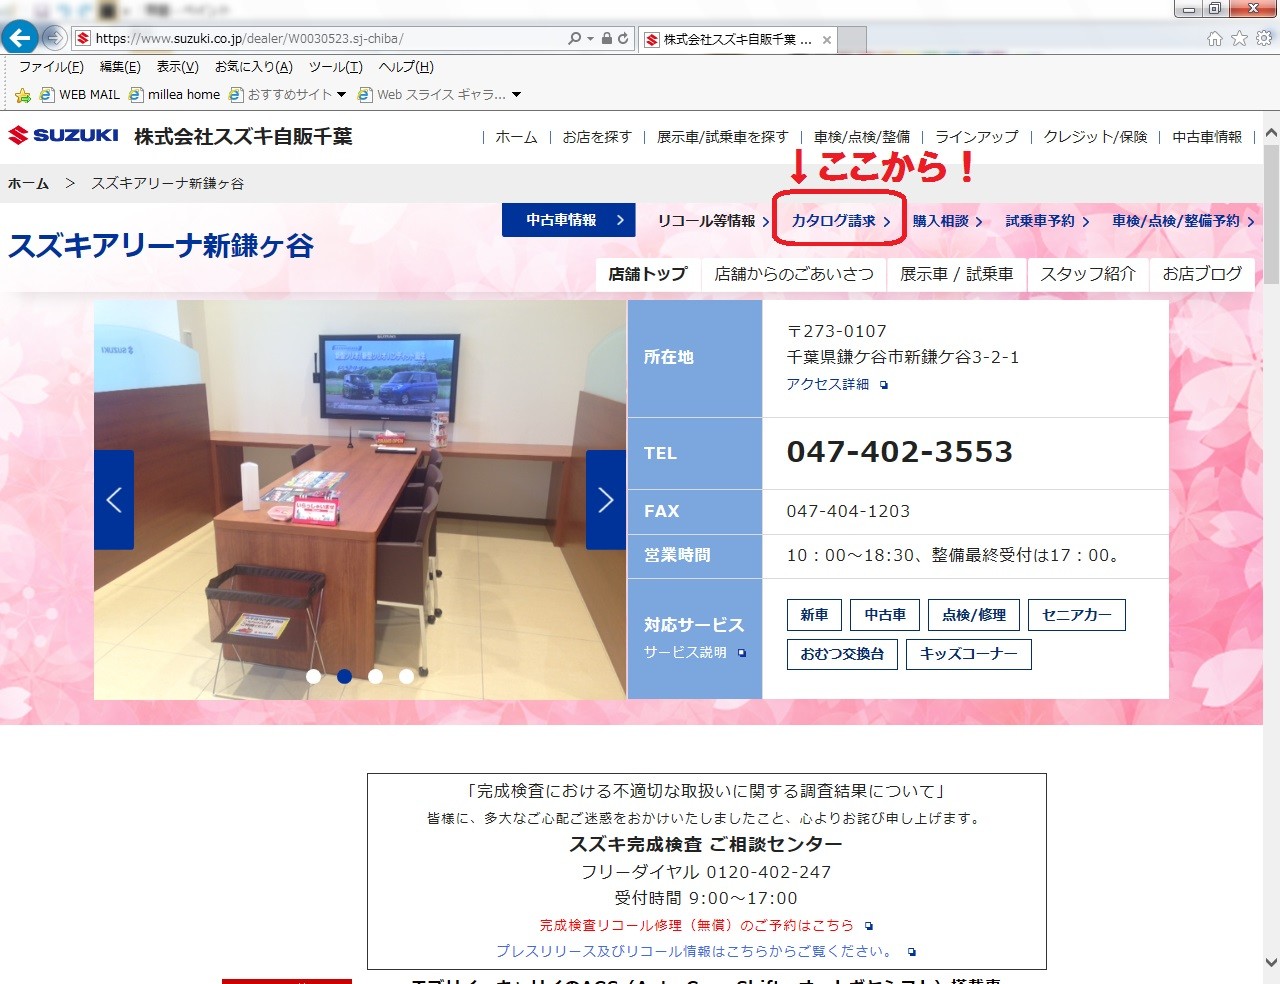The height and width of the screenshot is (984, 1280).
Task: Click the browser Forward arrow button
Action: pyautogui.click(x=54, y=38)
